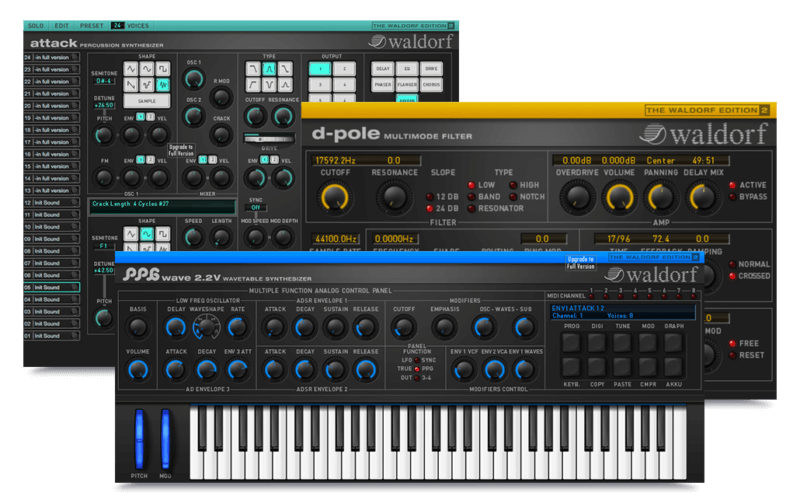This screenshot has width=800, height=503.
Task: Choose bottom-right peak filter type in Attack
Action: pos(285,84)
